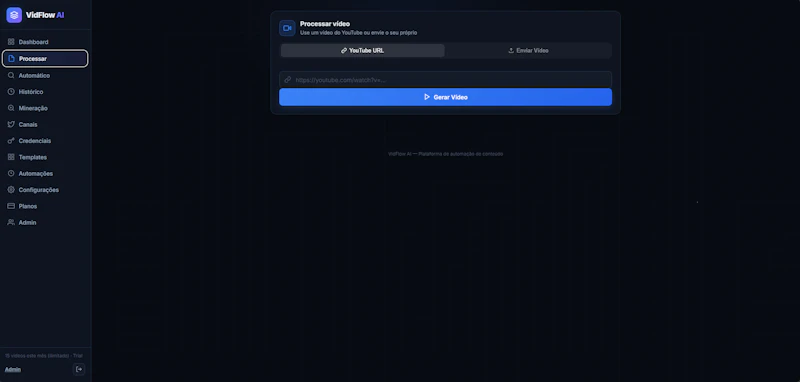Click the logout icon button
Image resolution: width=800 pixels, height=382 pixels.
(x=79, y=369)
